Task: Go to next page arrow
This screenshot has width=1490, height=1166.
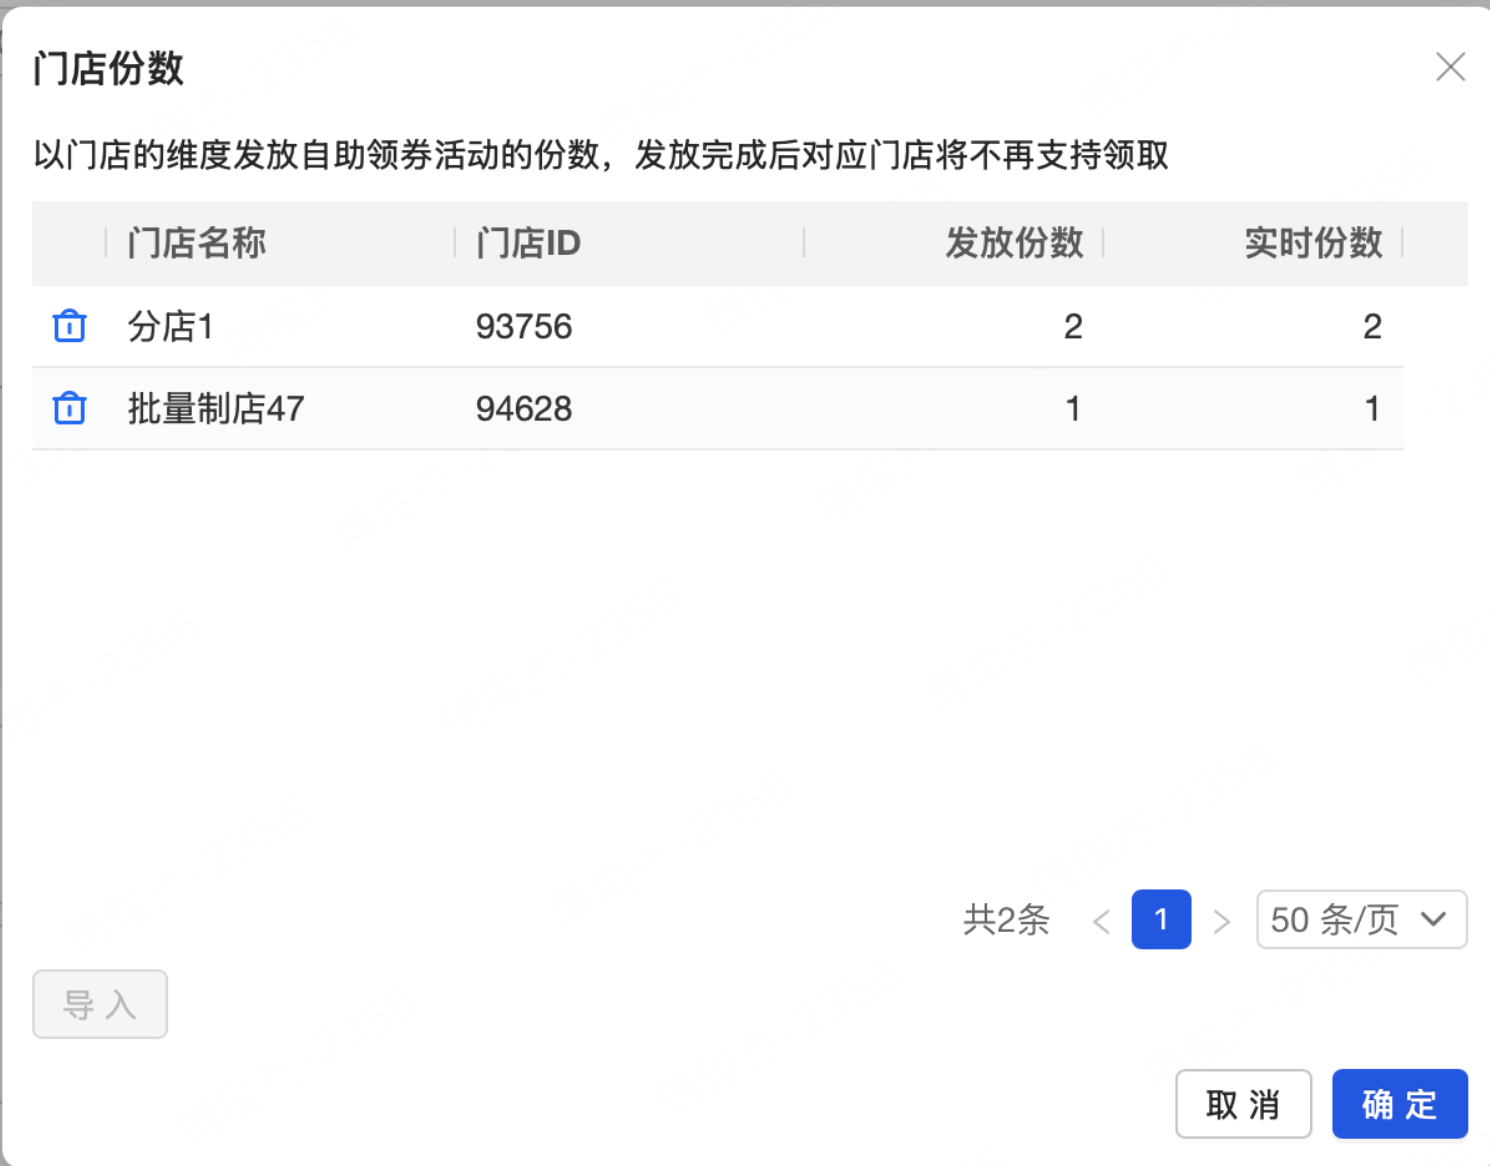Action: point(1221,920)
